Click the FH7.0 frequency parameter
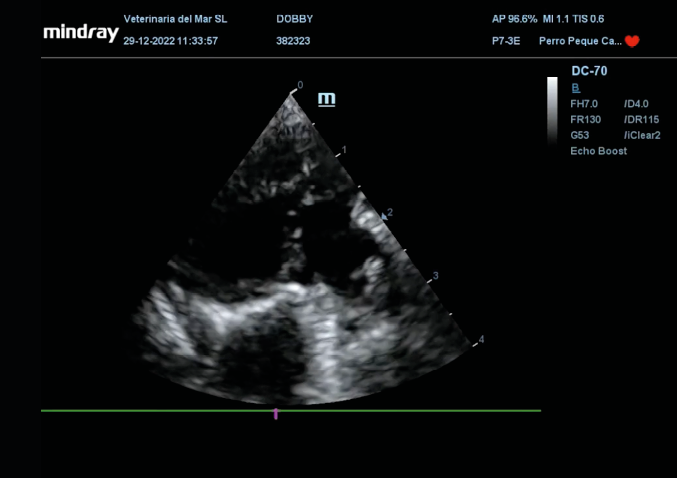Image resolution: width=677 pixels, height=478 pixels. pyautogui.click(x=584, y=104)
